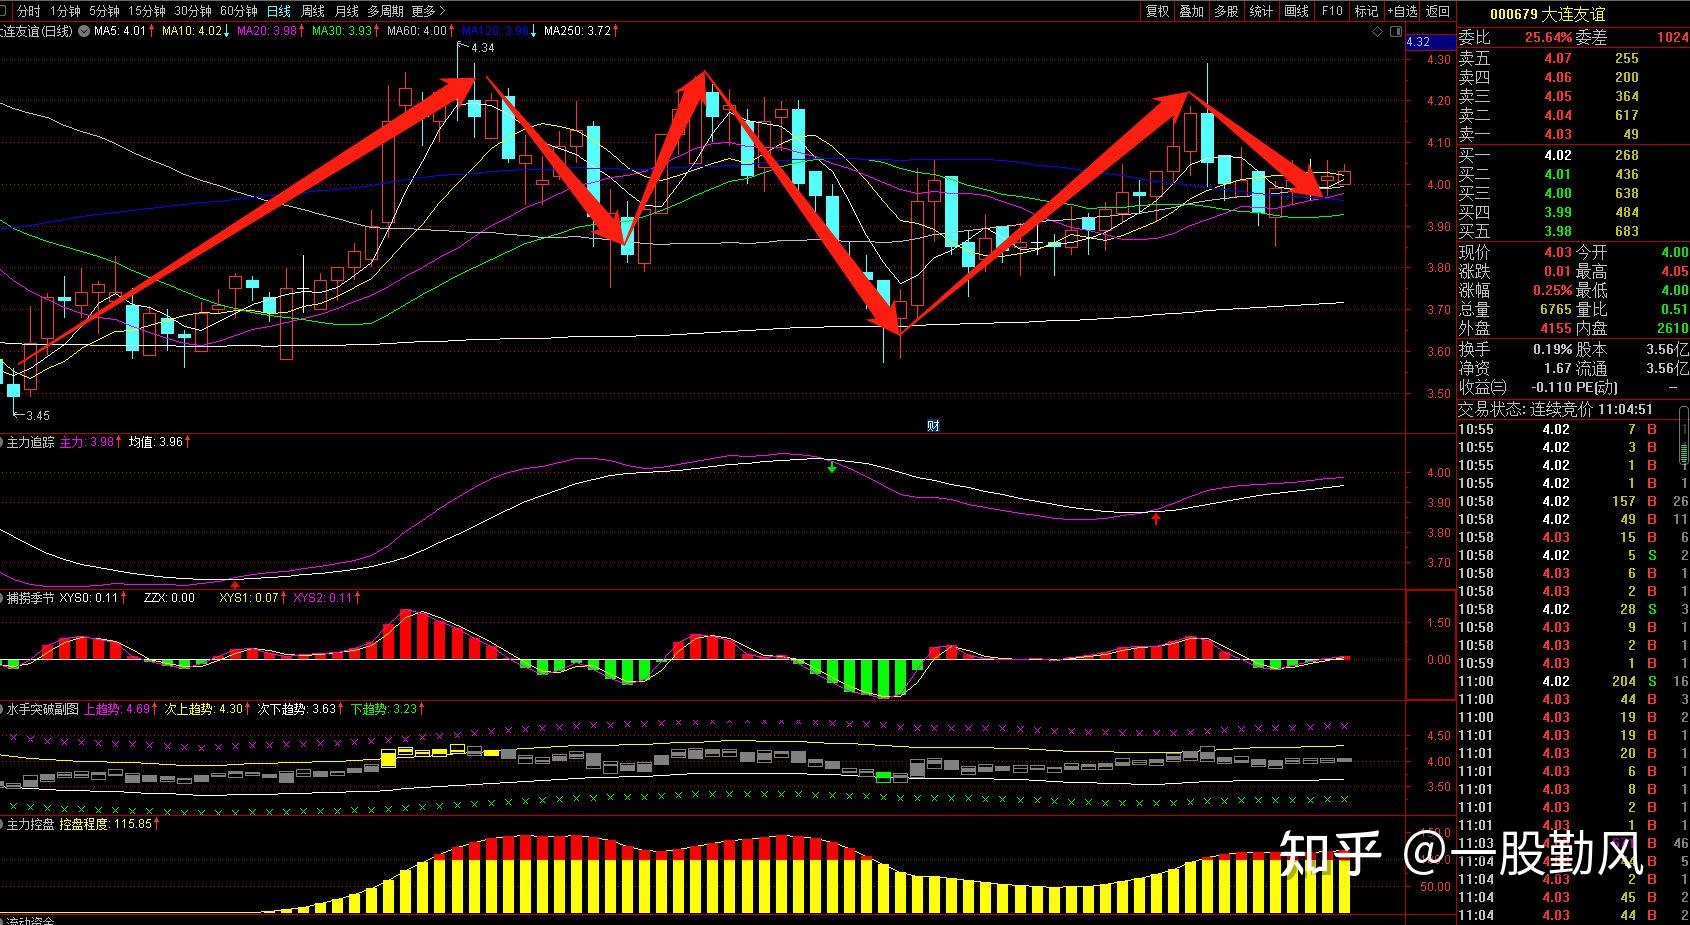Click the MA250: 3.72 moving average label

click(x=580, y=31)
